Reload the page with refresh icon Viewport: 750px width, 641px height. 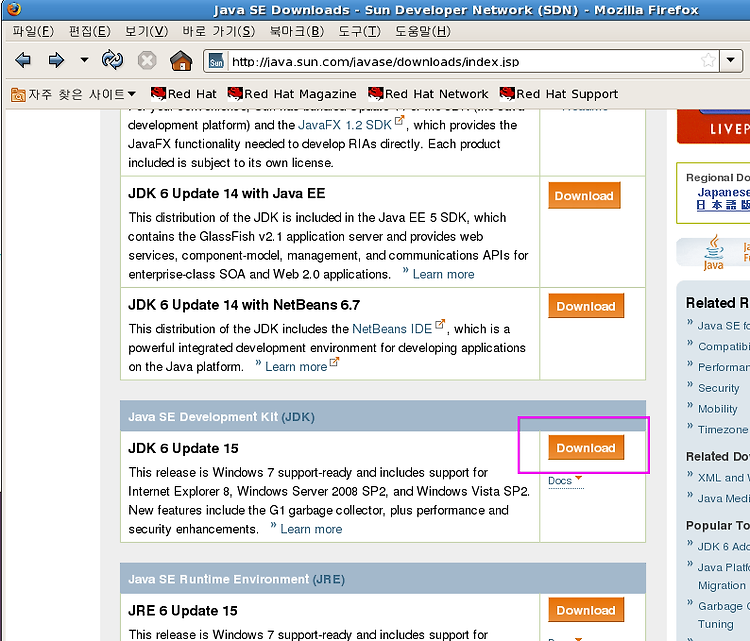click(x=112, y=60)
